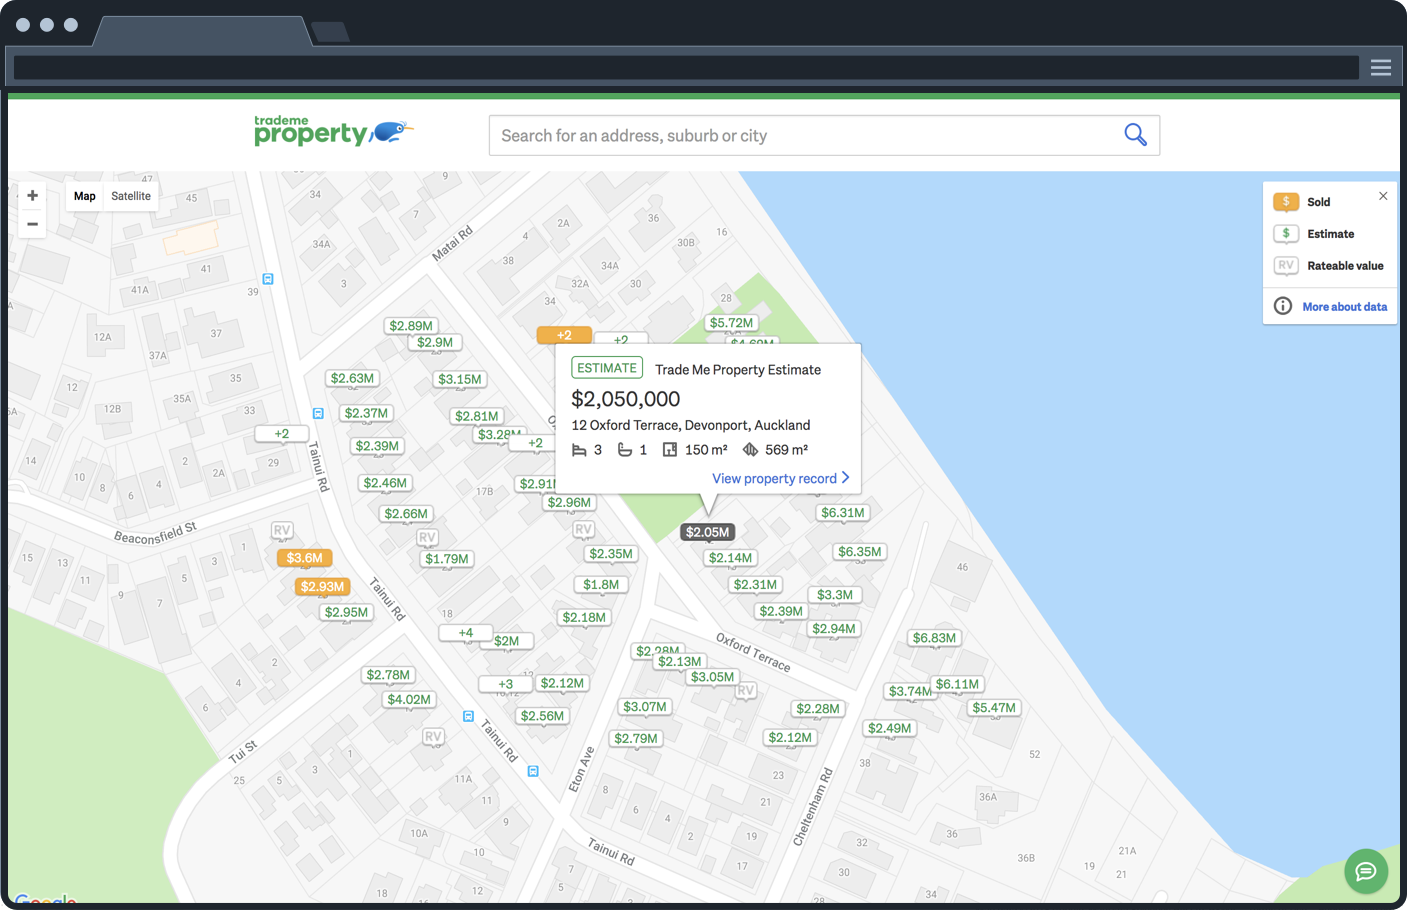The height and width of the screenshot is (910, 1407).
Task: Click the search magnifier icon
Action: click(x=1135, y=135)
